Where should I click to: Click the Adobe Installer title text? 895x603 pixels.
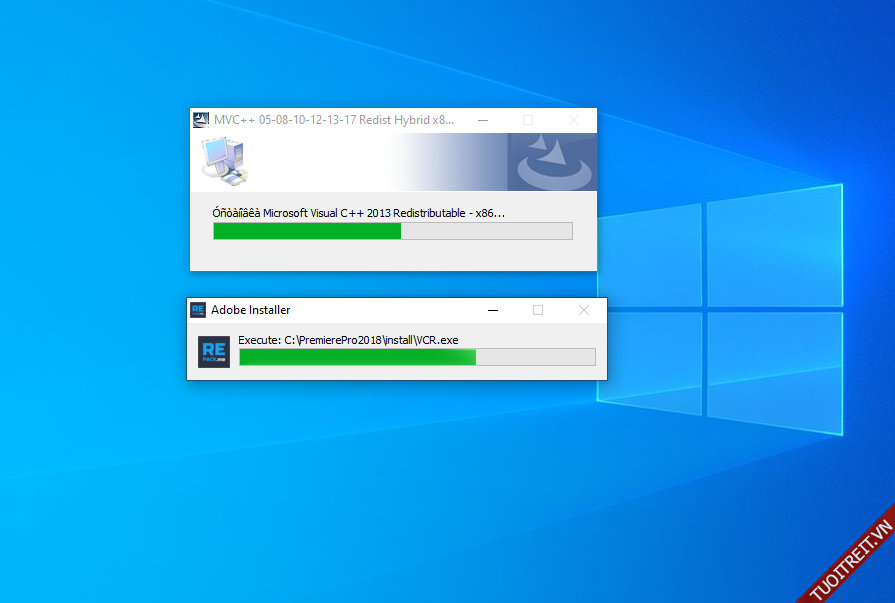point(251,310)
